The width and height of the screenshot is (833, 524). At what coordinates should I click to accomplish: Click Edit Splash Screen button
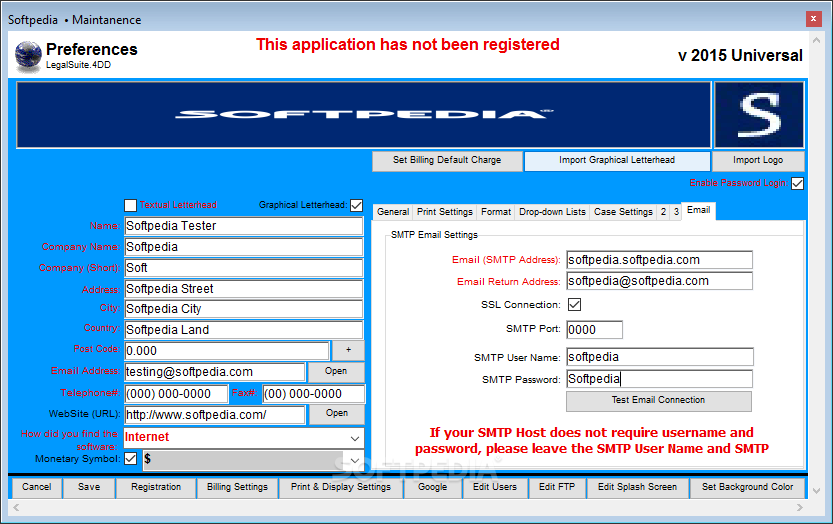[x=638, y=487]
